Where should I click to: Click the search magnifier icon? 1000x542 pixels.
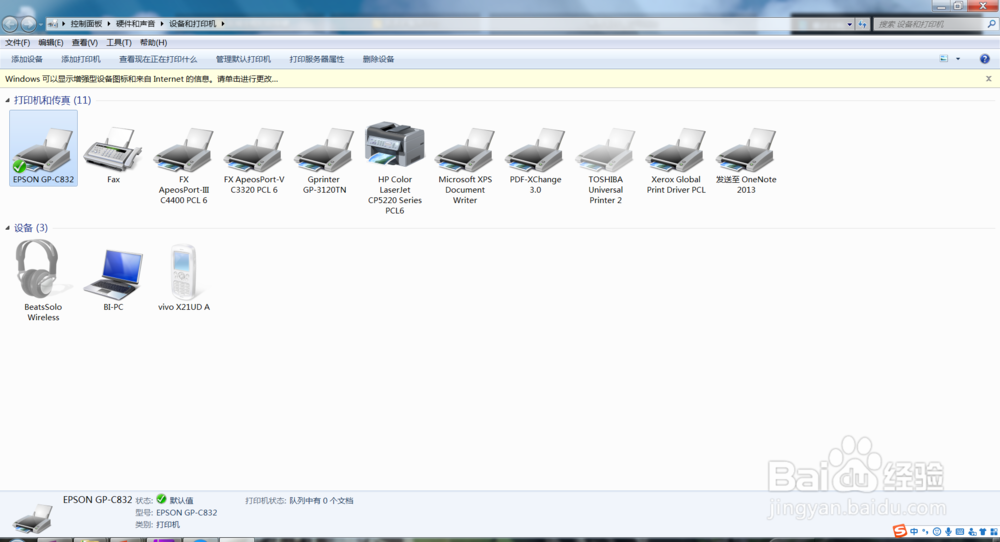point(992,24)
